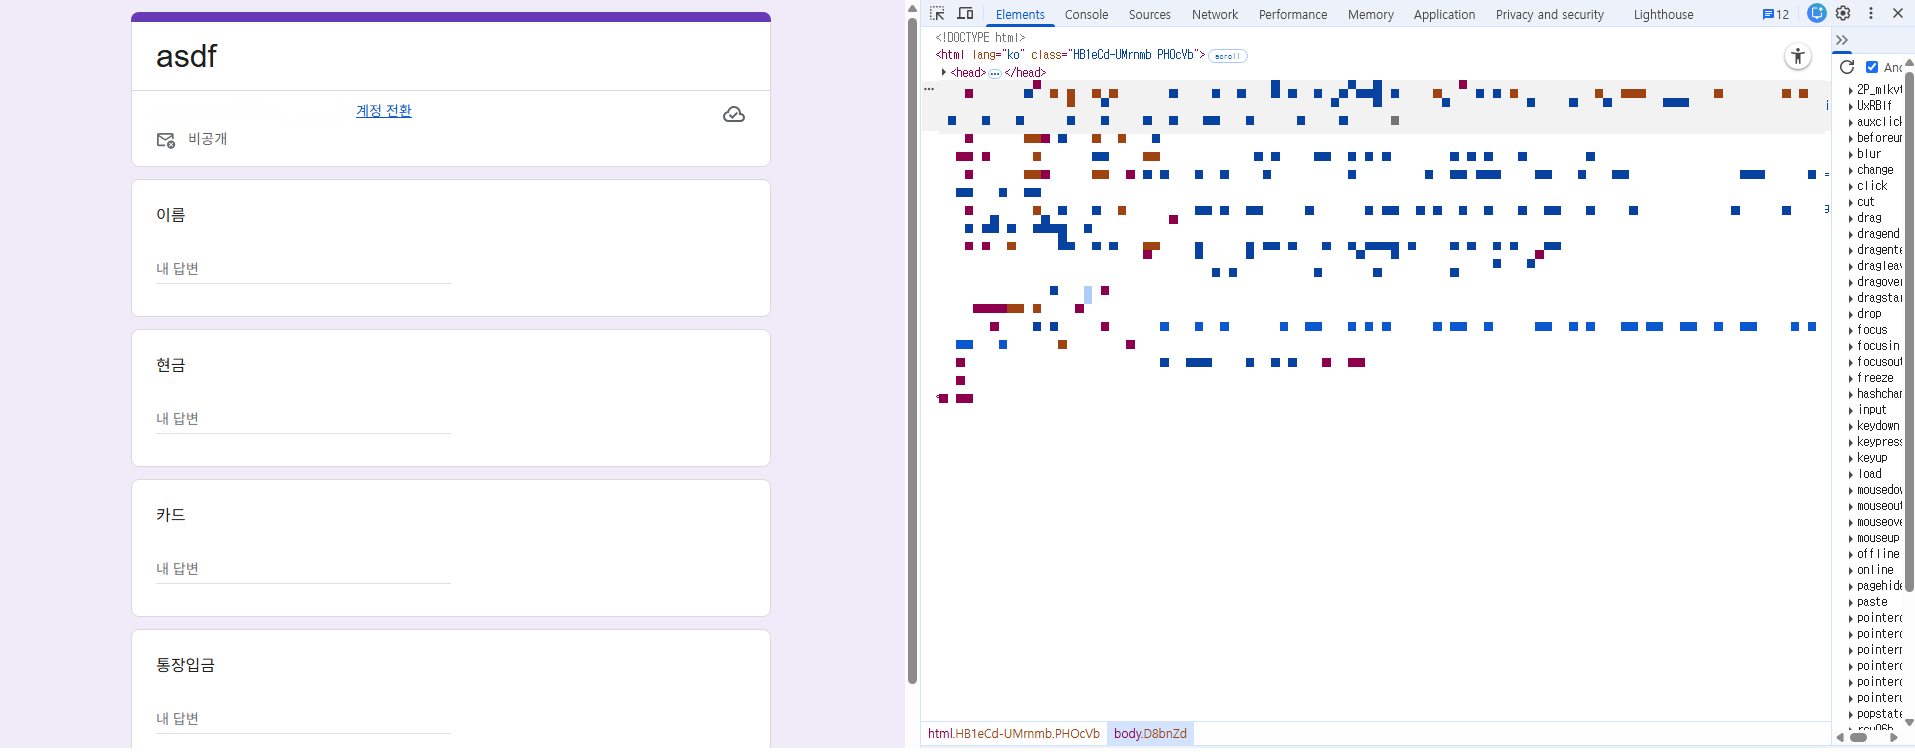The image size is (1915, 754).
Task: Toggle the device toolbar icon
Action: pyautogui.click(x=965, y=14)
